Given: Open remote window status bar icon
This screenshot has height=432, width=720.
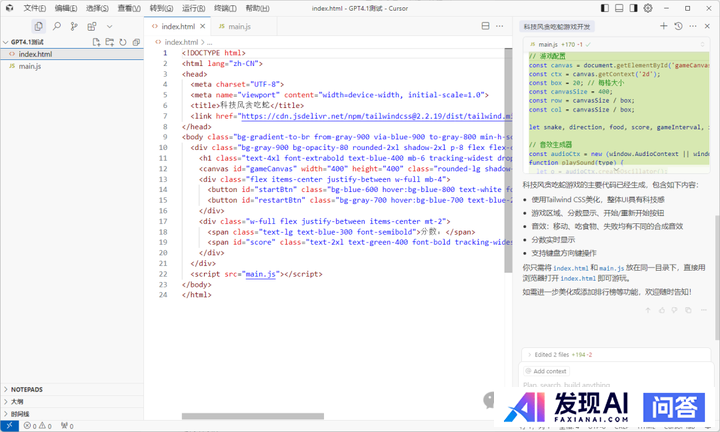Looking at the screenshot, I should pyautogui.click(x=9, y=426).
